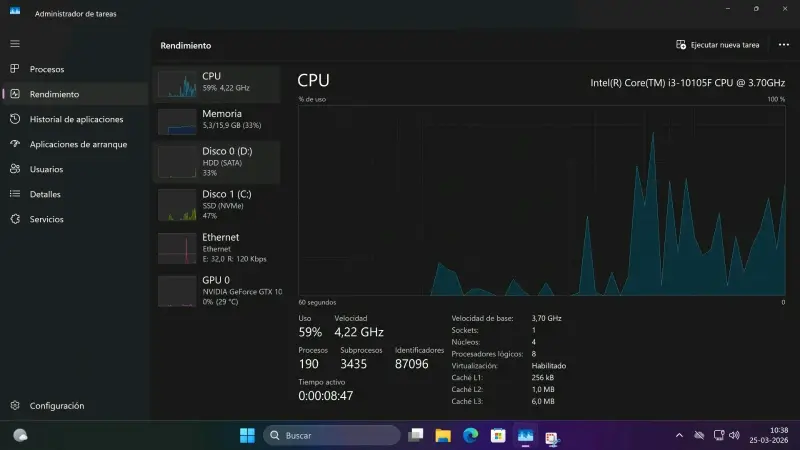Click the Detalles list icon
The image size is (800, 450).
[15, 194]
